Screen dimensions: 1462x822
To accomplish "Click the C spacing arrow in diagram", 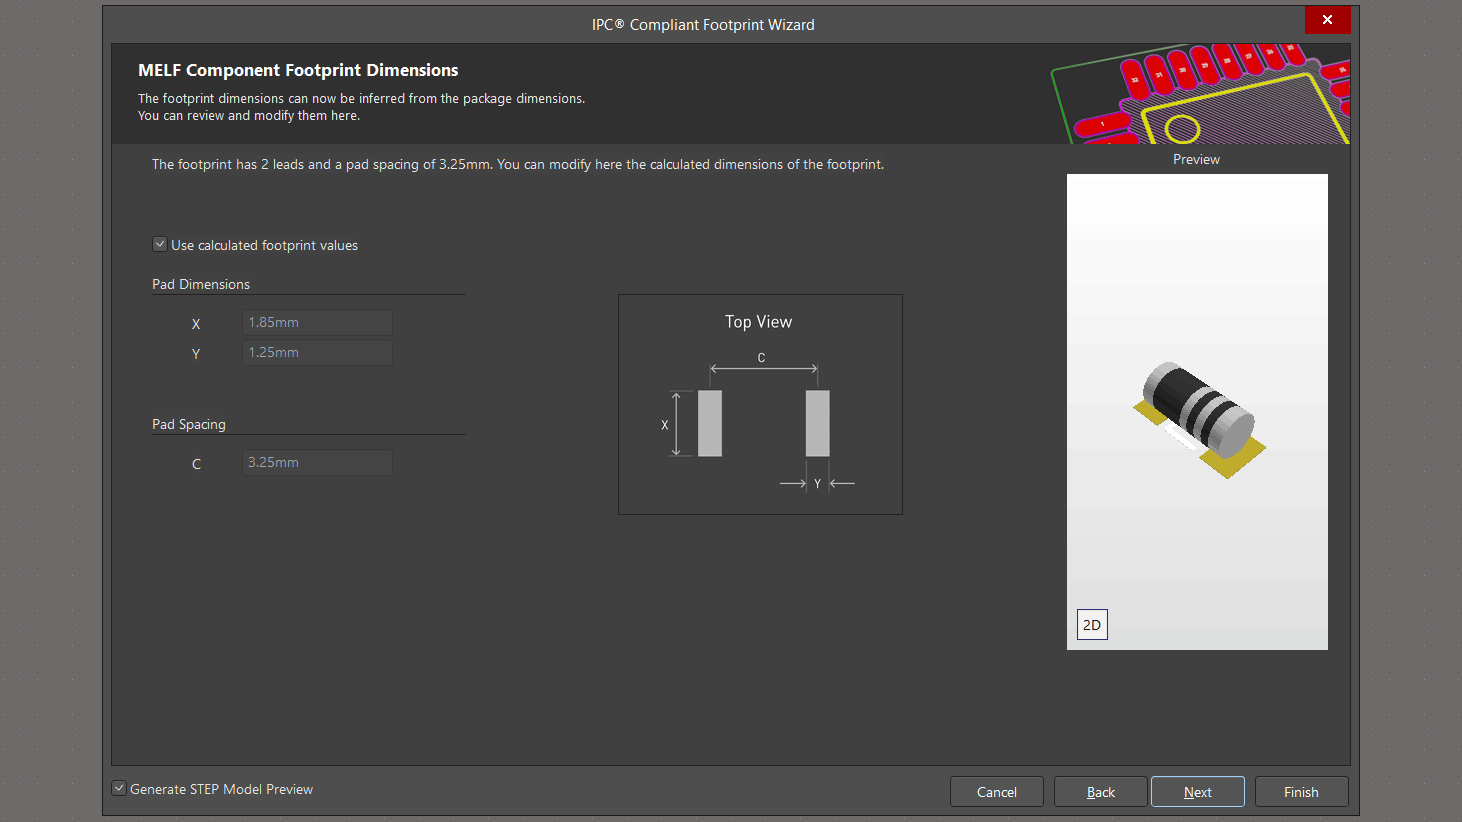I will (x=763, y=369).
